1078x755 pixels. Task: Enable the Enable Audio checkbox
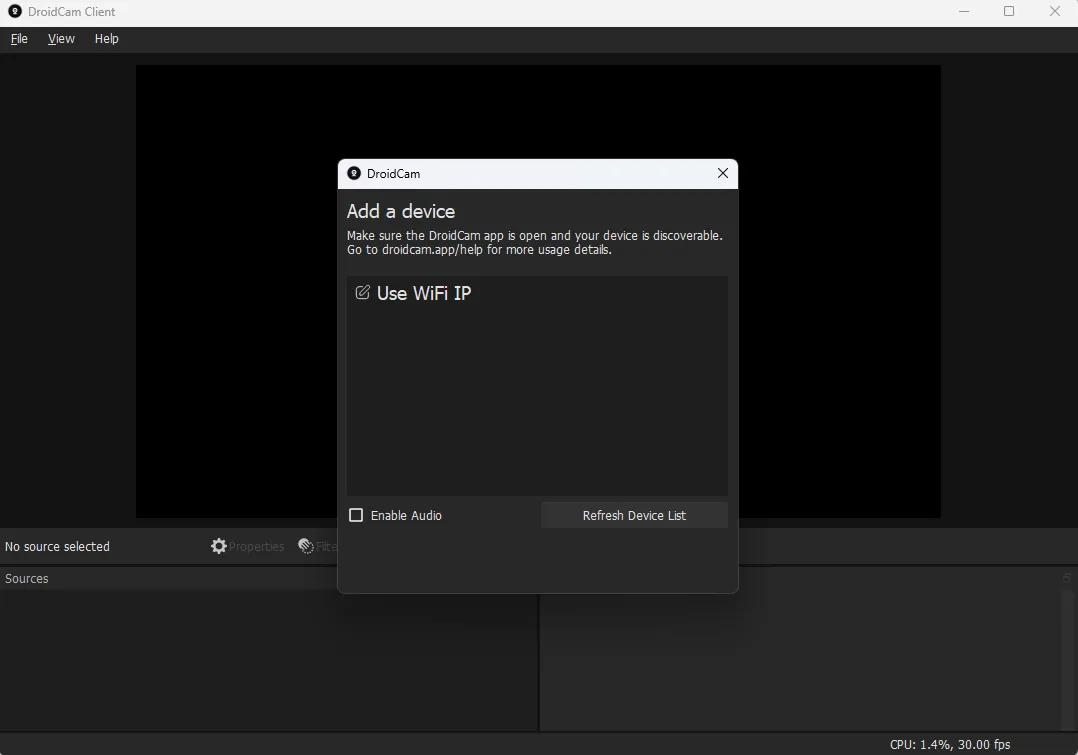(x=356, y=515)
